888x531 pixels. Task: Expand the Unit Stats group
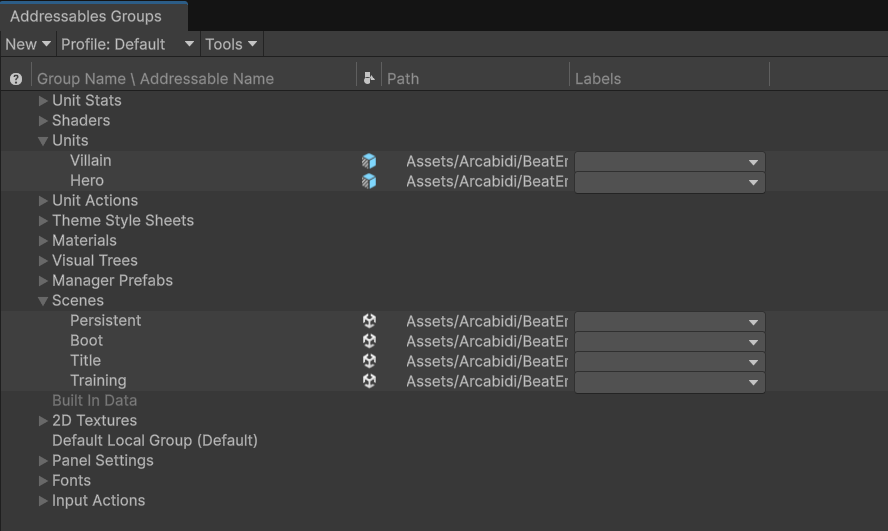[x=43, y=101]
